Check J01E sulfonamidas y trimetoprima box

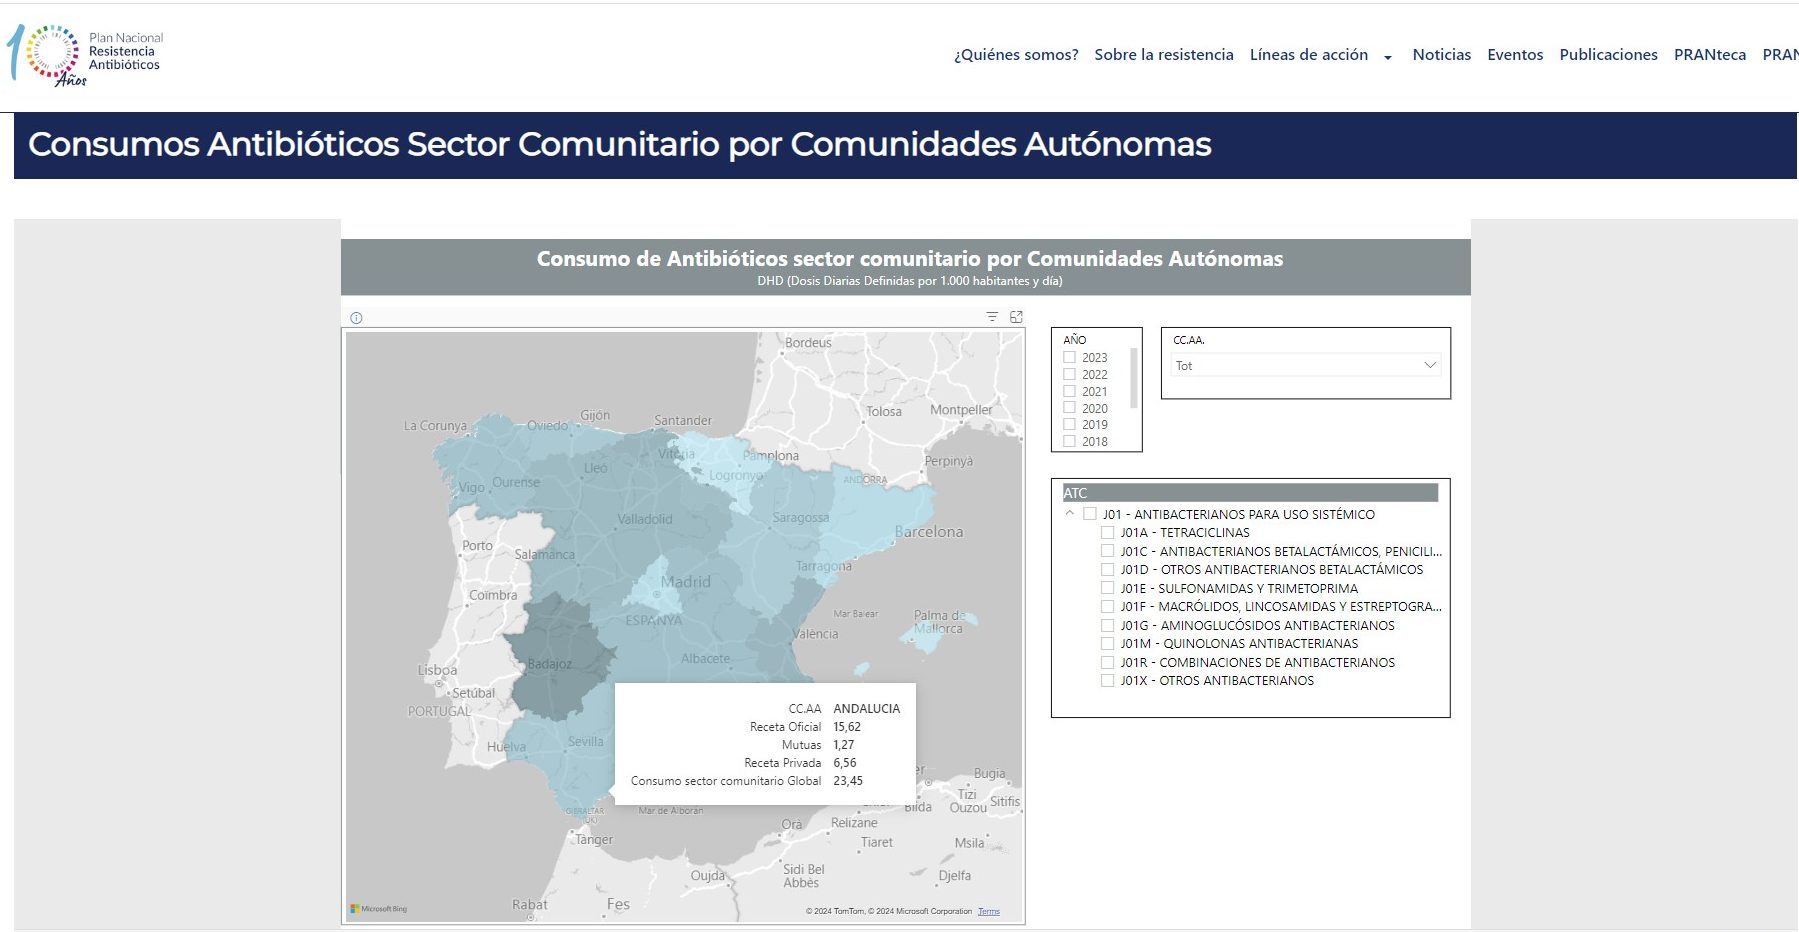(x=1107, y=588)
